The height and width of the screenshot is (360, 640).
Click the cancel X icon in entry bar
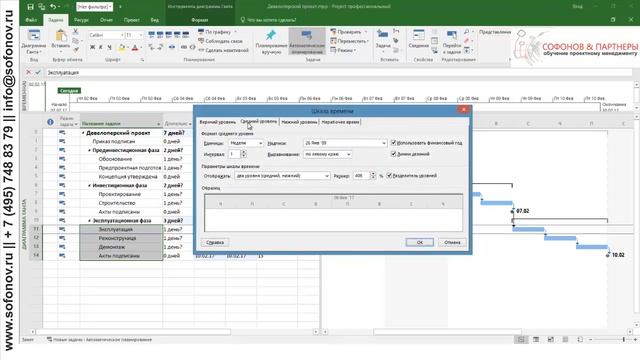29,72
